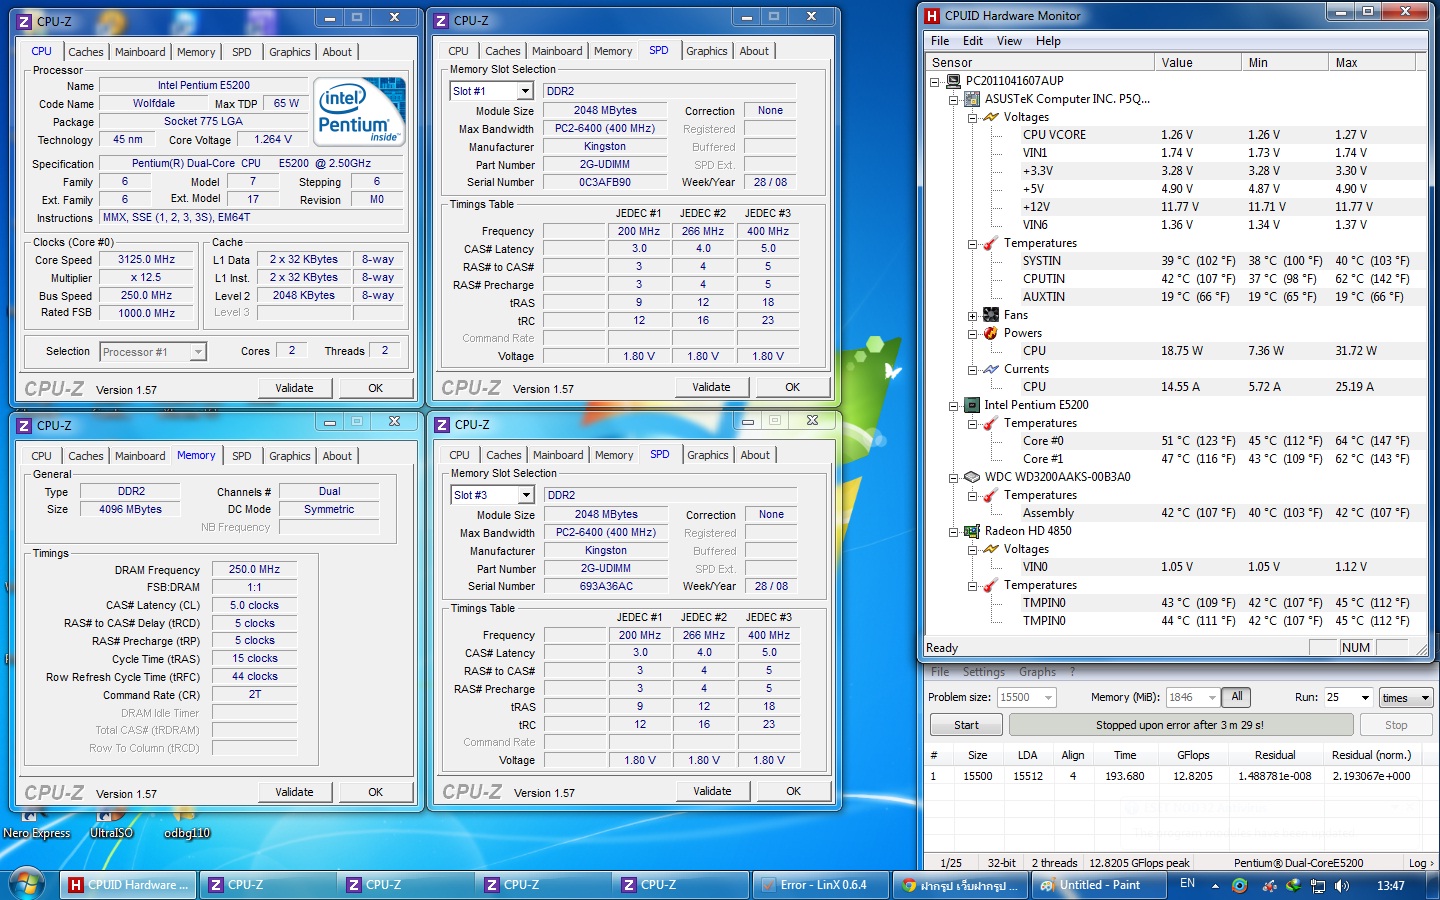Collapse the Powers node
This screenshot has height=900, width=1440.
tap(972, 334)
